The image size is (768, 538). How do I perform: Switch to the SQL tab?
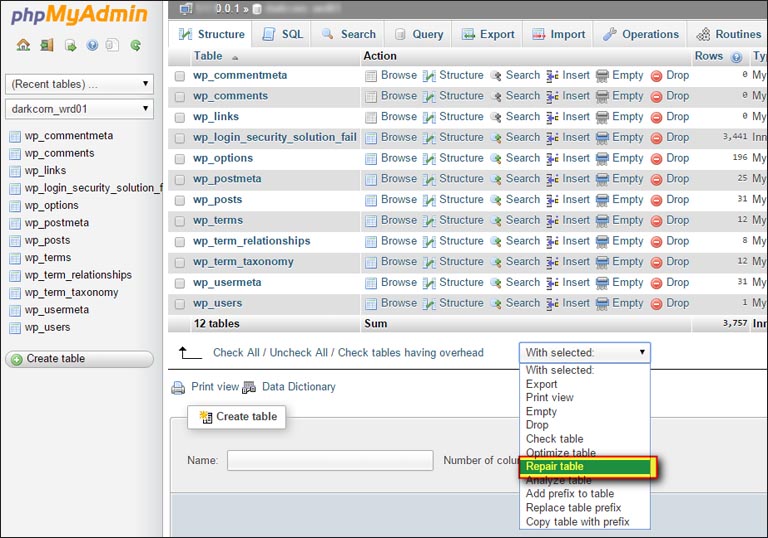coord(282,34)
